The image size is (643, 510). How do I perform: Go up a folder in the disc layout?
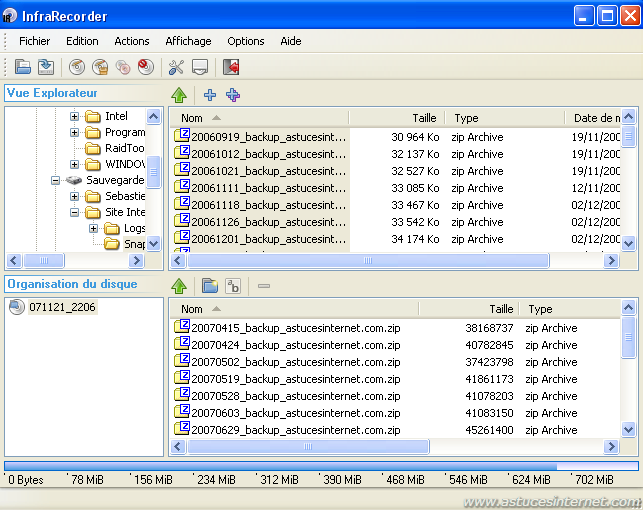coord(179,286)
